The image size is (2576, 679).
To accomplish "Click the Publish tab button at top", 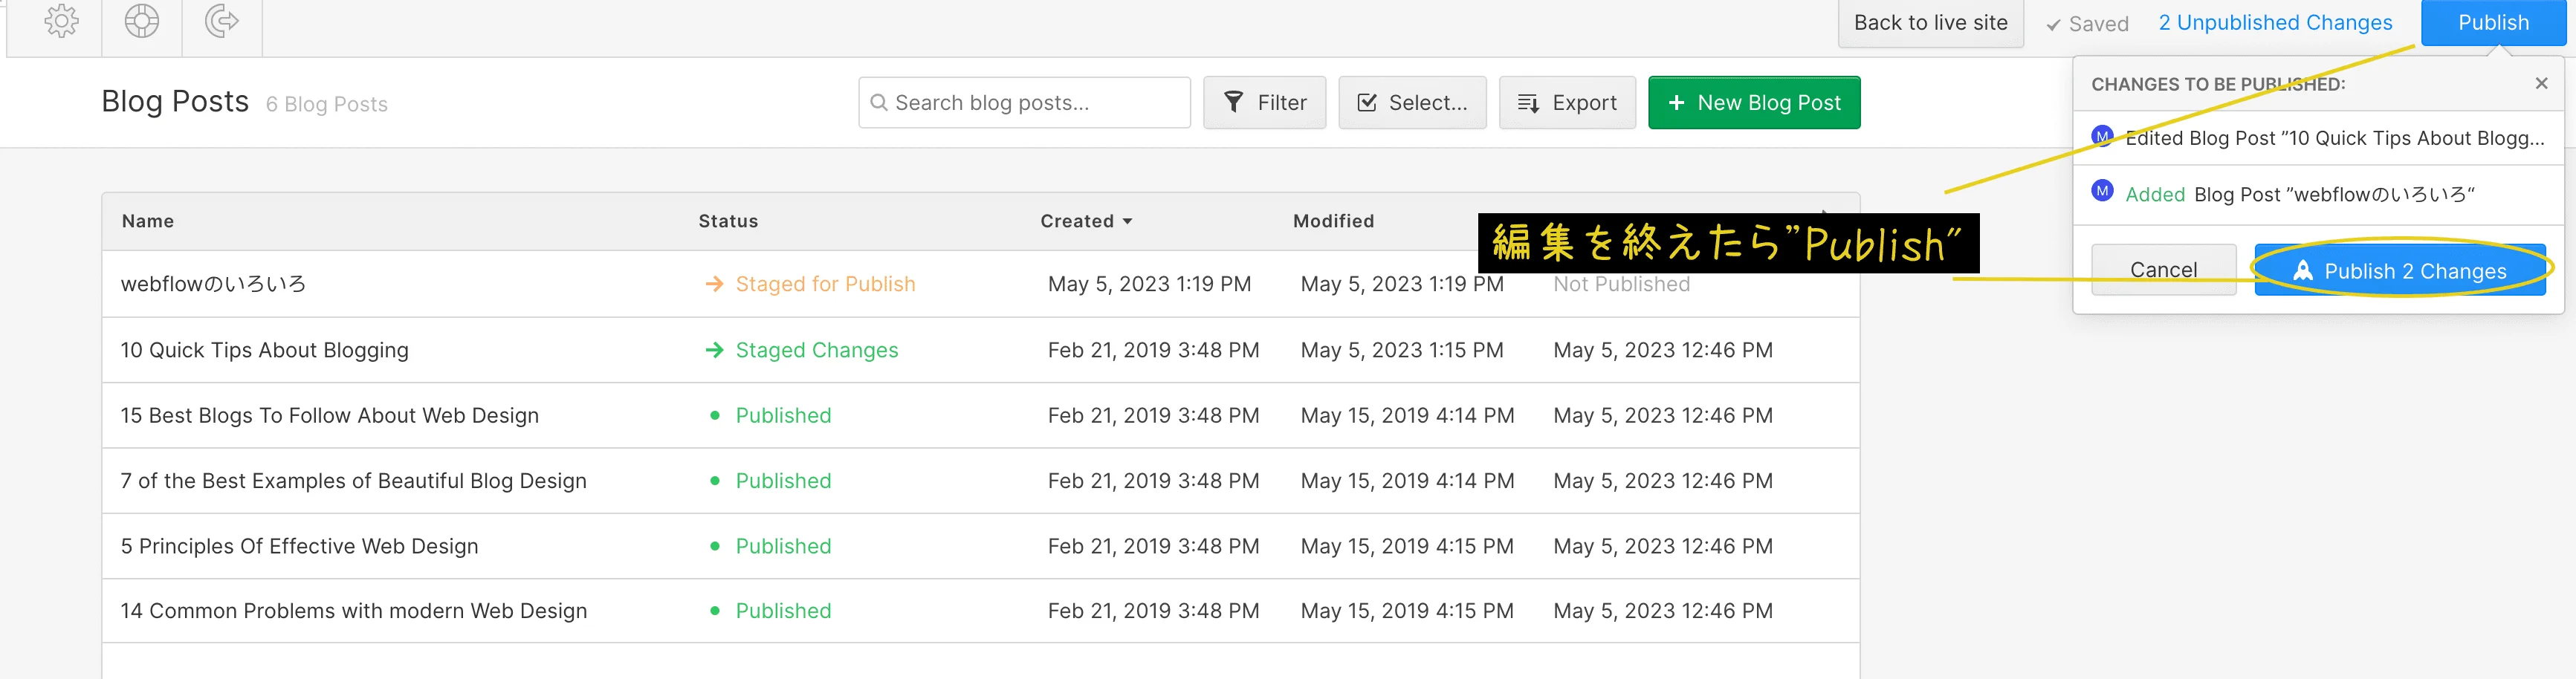I will point(2492,23).
